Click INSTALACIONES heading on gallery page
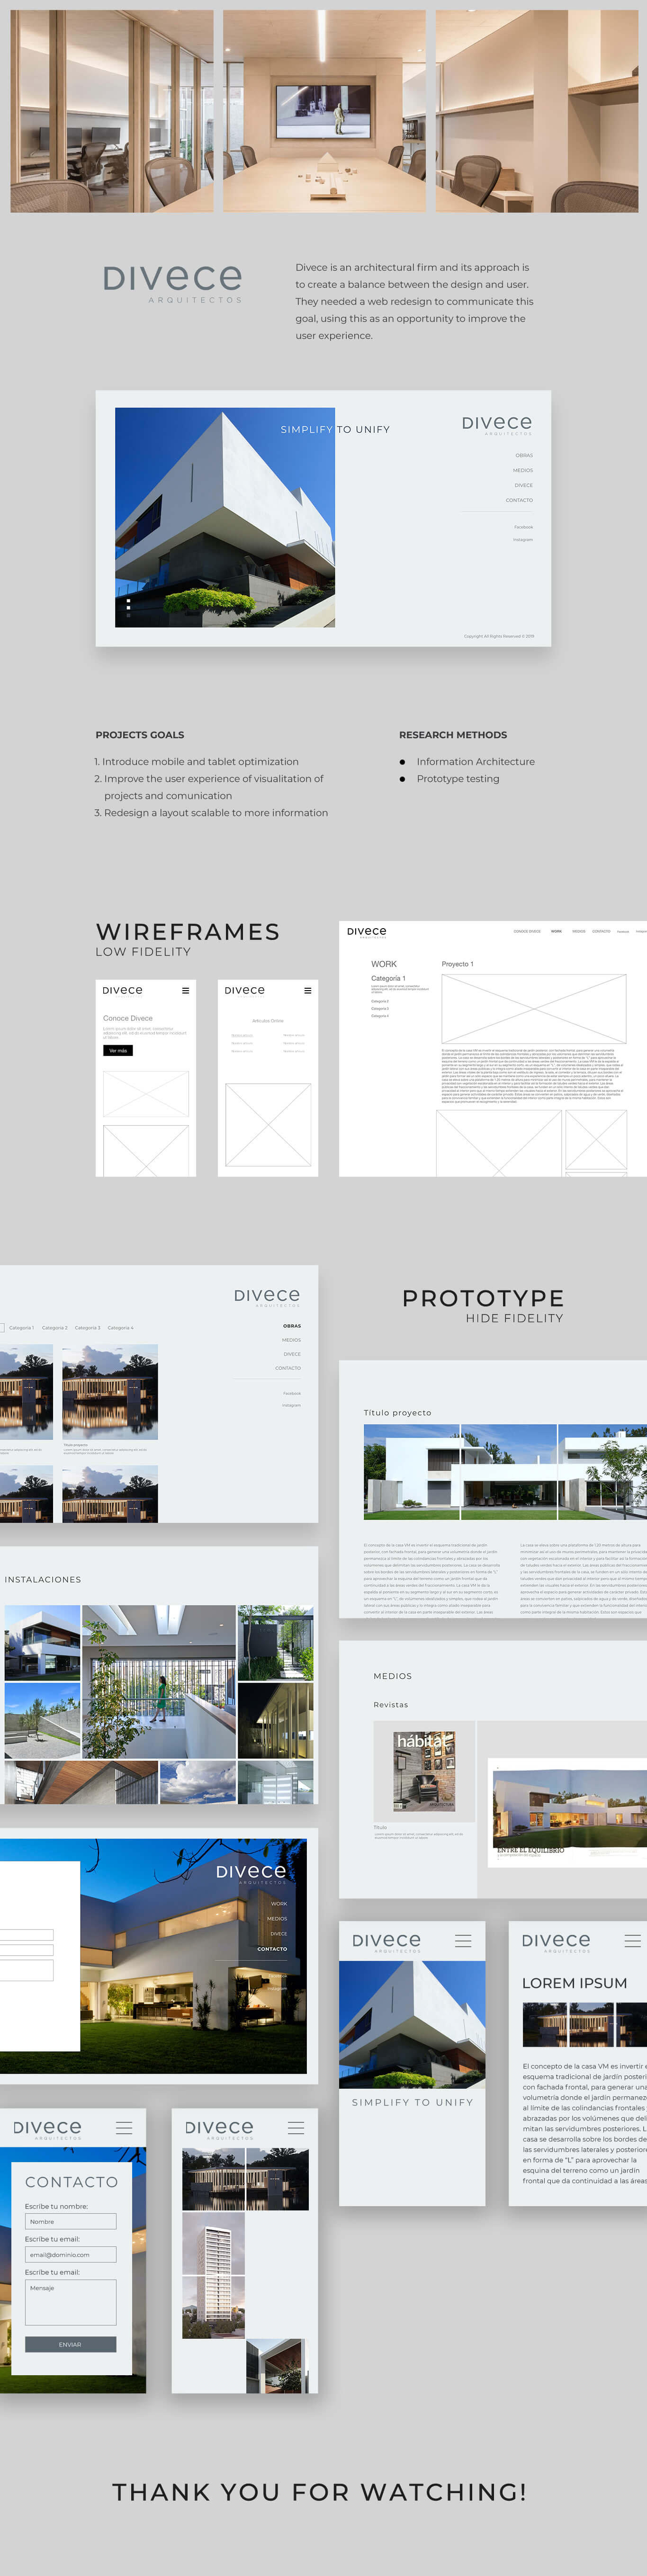This screenshot has height=2576, width=647. point(43,1579)
